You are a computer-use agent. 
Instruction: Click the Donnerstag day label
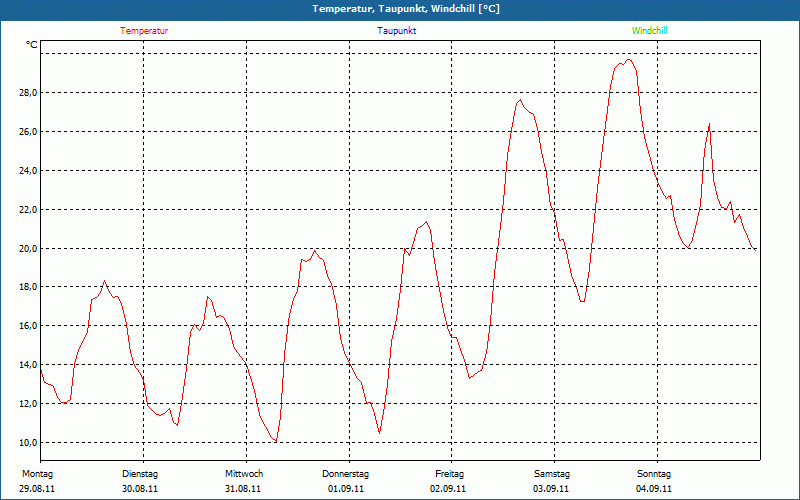click(x=345, y=474)
